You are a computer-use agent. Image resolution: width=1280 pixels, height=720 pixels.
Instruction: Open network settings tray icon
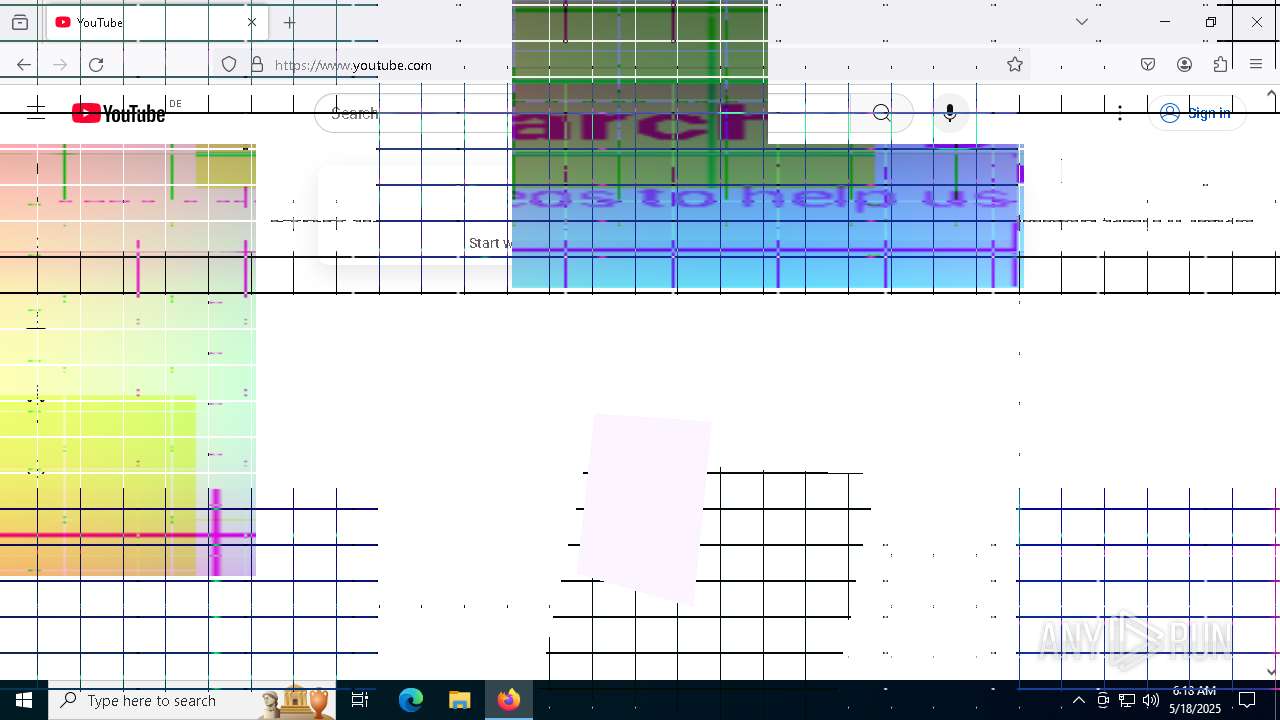(x=1127, y=701)
